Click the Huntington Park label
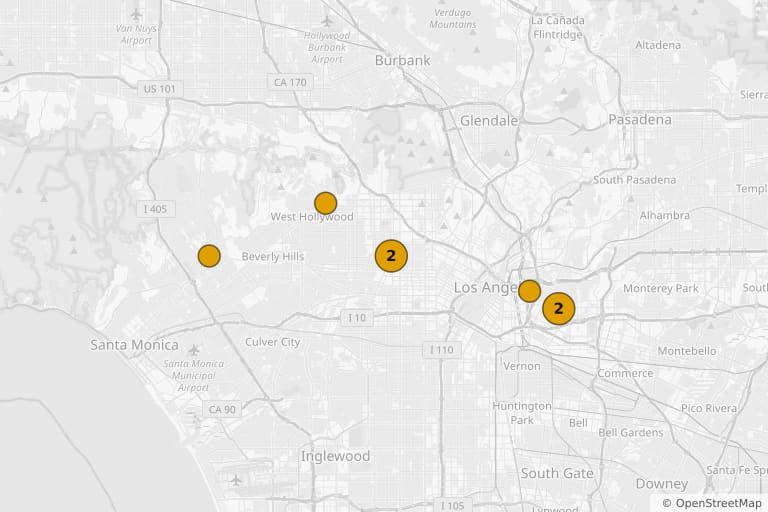This screenshot has height=512, width=768. [522, 413]
